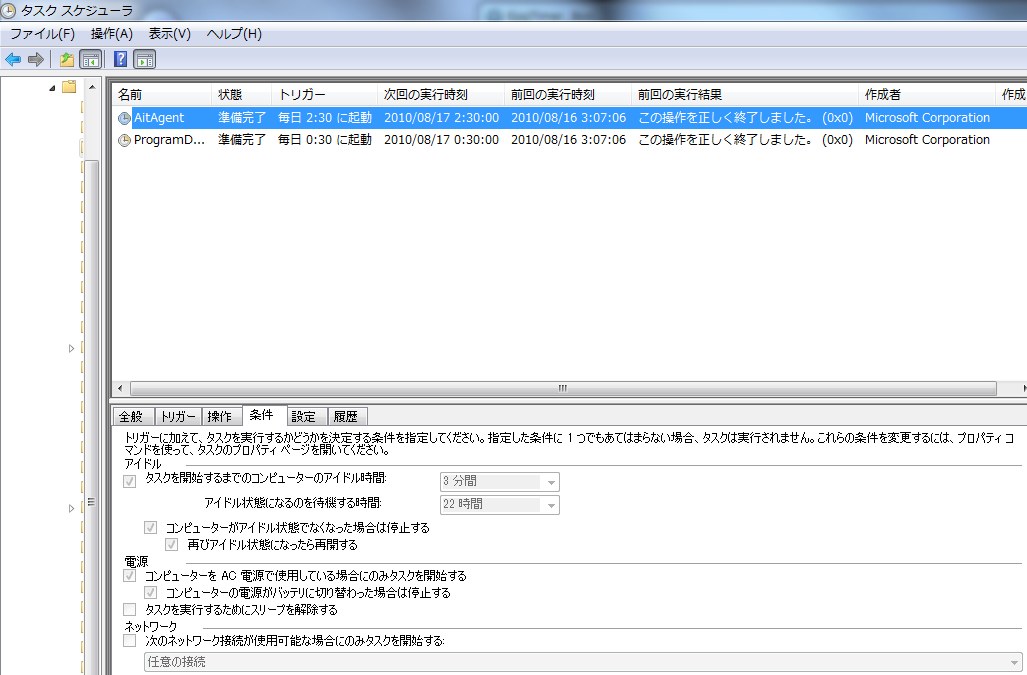This screenshot has width=1027, height=675.
Task: Open the '22 時間' idle wait dropdown
Action: [551, 505]
